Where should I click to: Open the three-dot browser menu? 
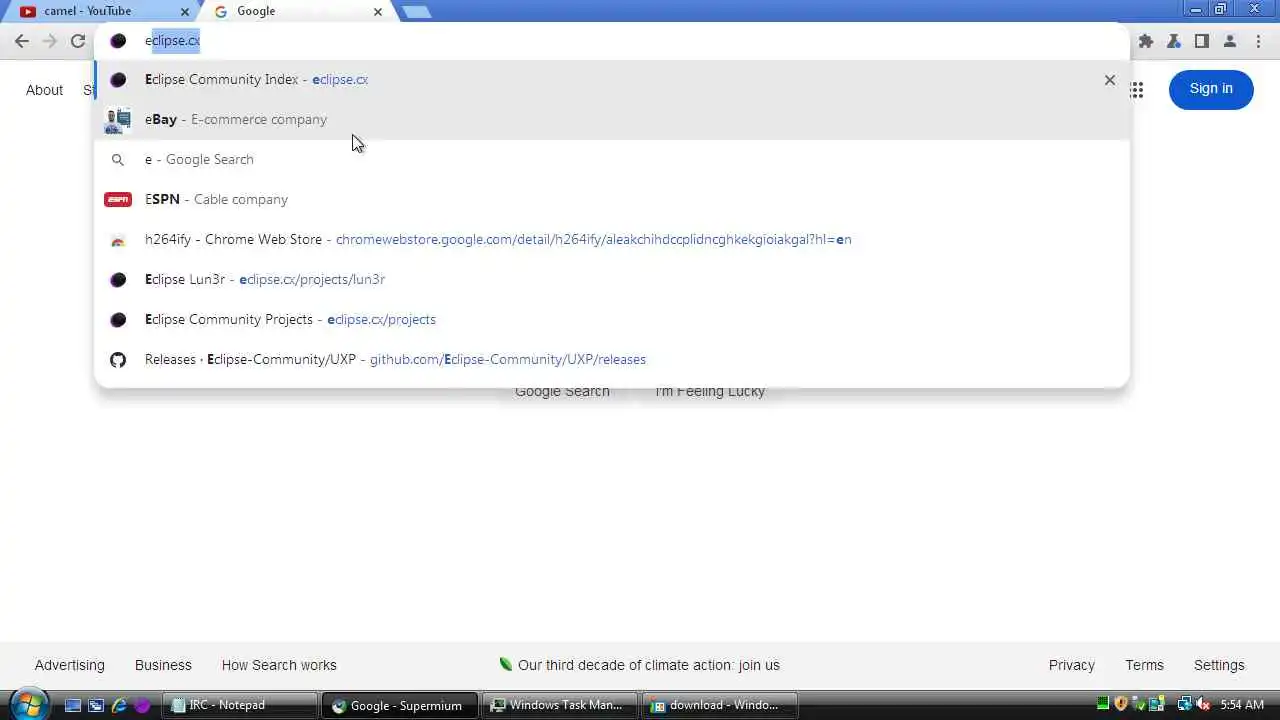tap(1257, 41)
